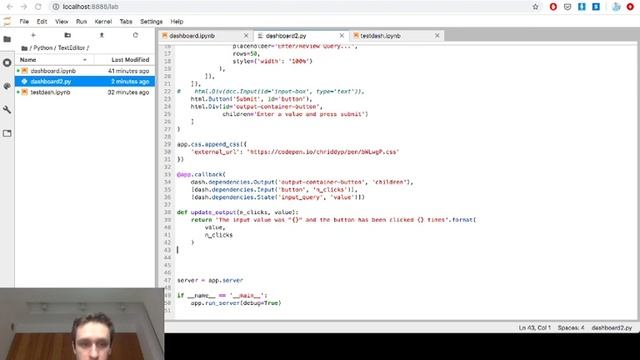The image size is (640, 360).
Task: Click the JupyterLab logo icon
Action: click(7, 21)
